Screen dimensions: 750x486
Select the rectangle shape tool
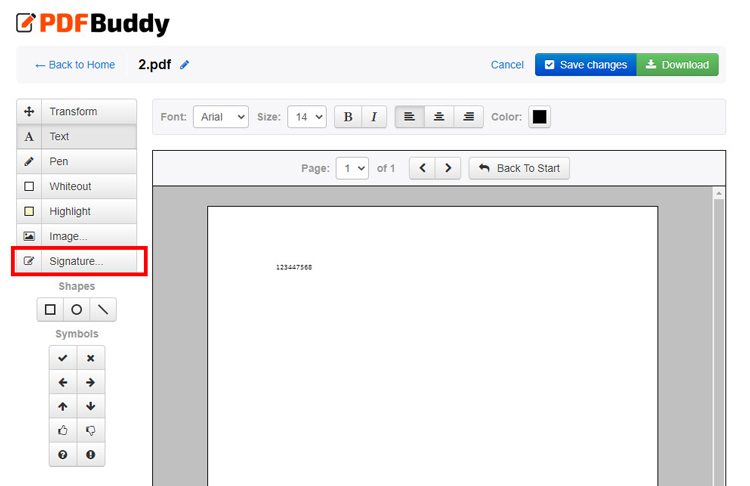[x=50, y=310]
